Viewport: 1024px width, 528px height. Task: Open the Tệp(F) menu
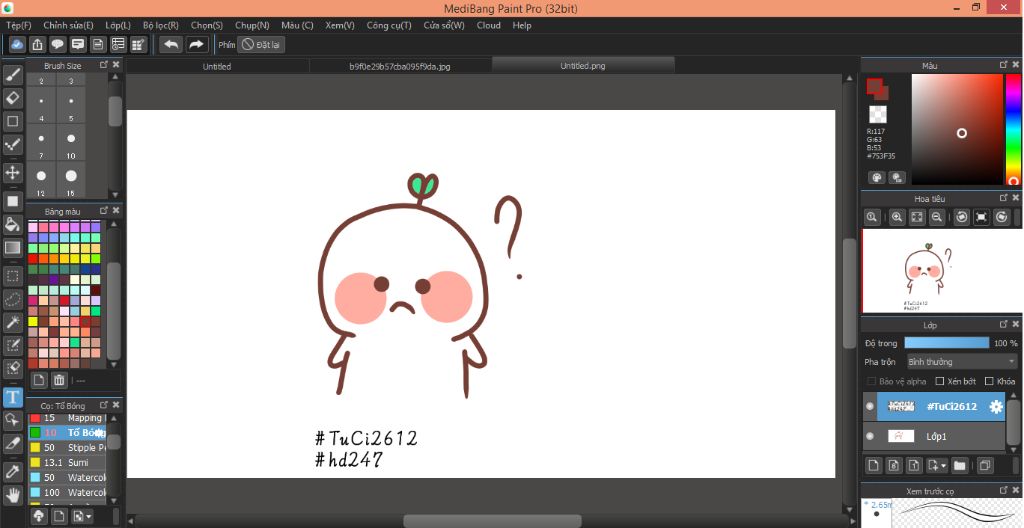[18, 25]
